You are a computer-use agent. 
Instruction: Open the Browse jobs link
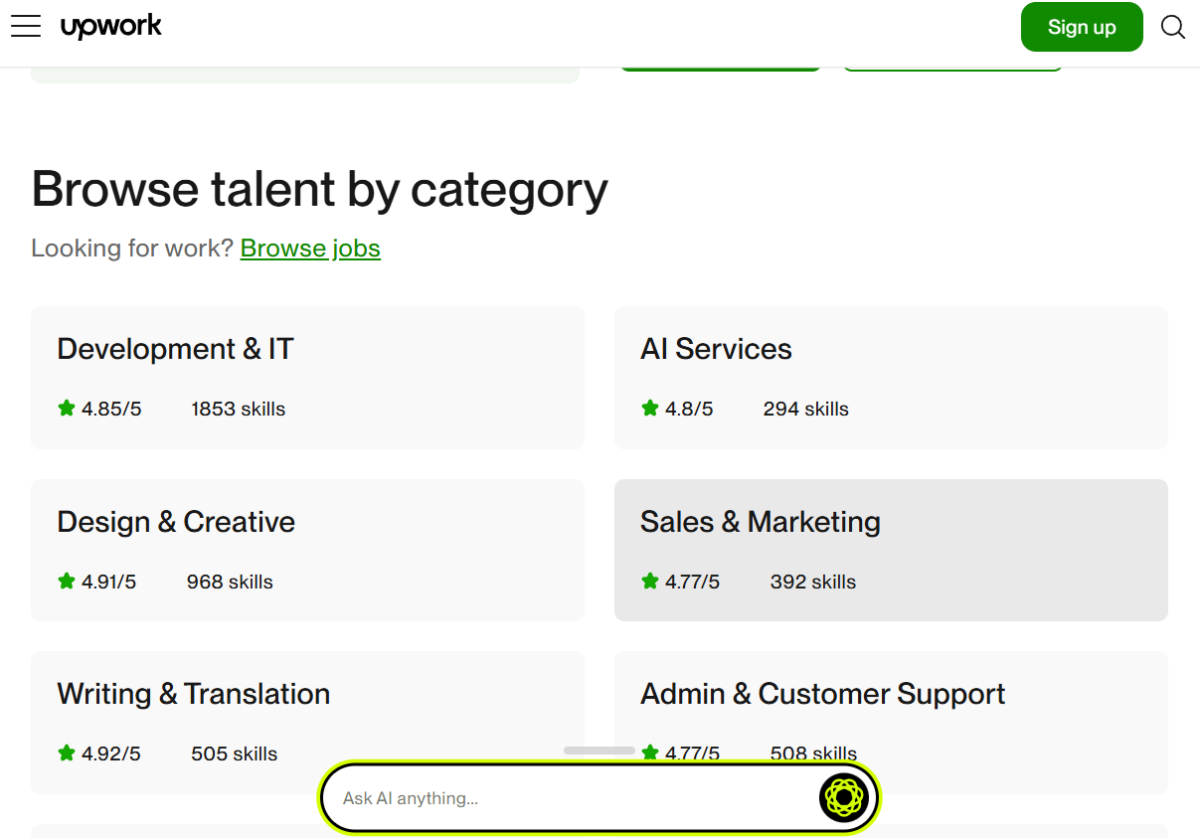coord(310,248)
